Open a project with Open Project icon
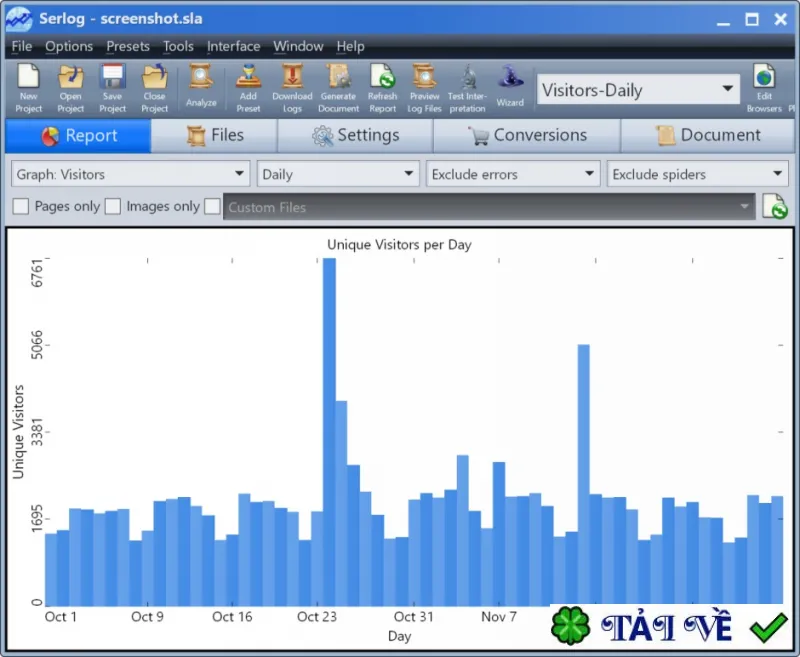 click(x=70, y=77)
